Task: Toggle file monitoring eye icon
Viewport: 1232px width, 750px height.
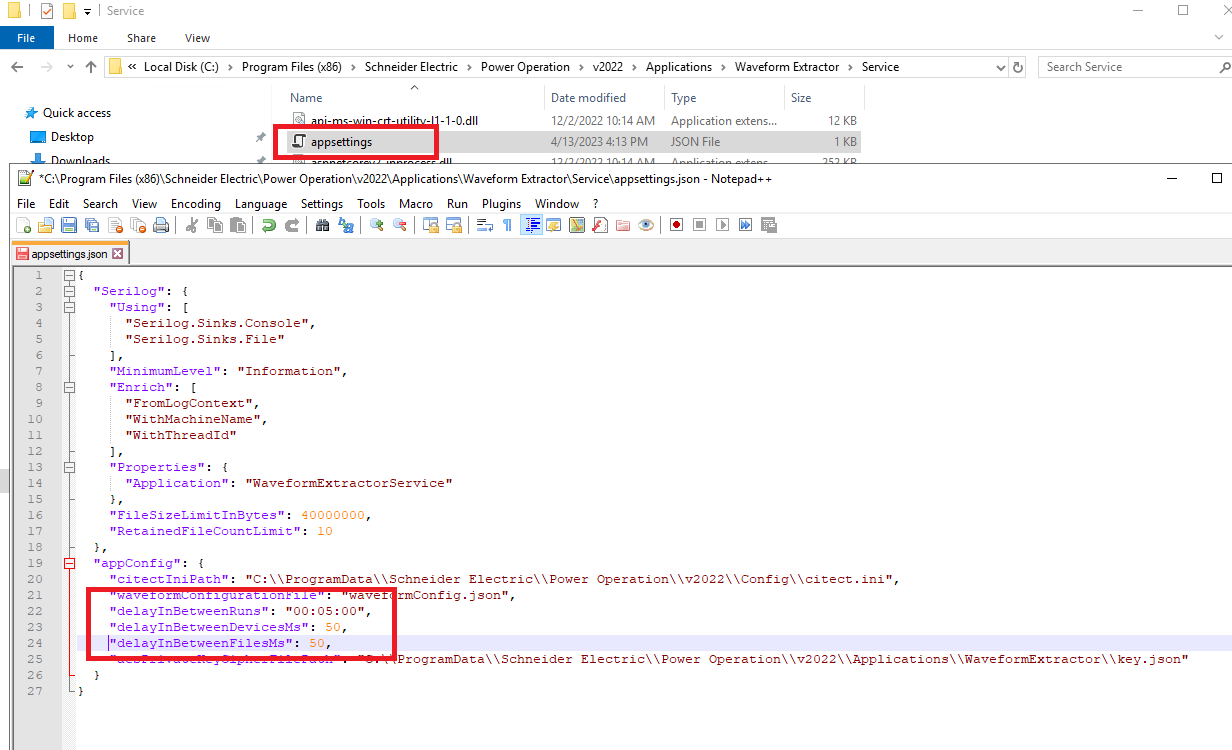Action: pyautogui.click(x=646, y=225)
